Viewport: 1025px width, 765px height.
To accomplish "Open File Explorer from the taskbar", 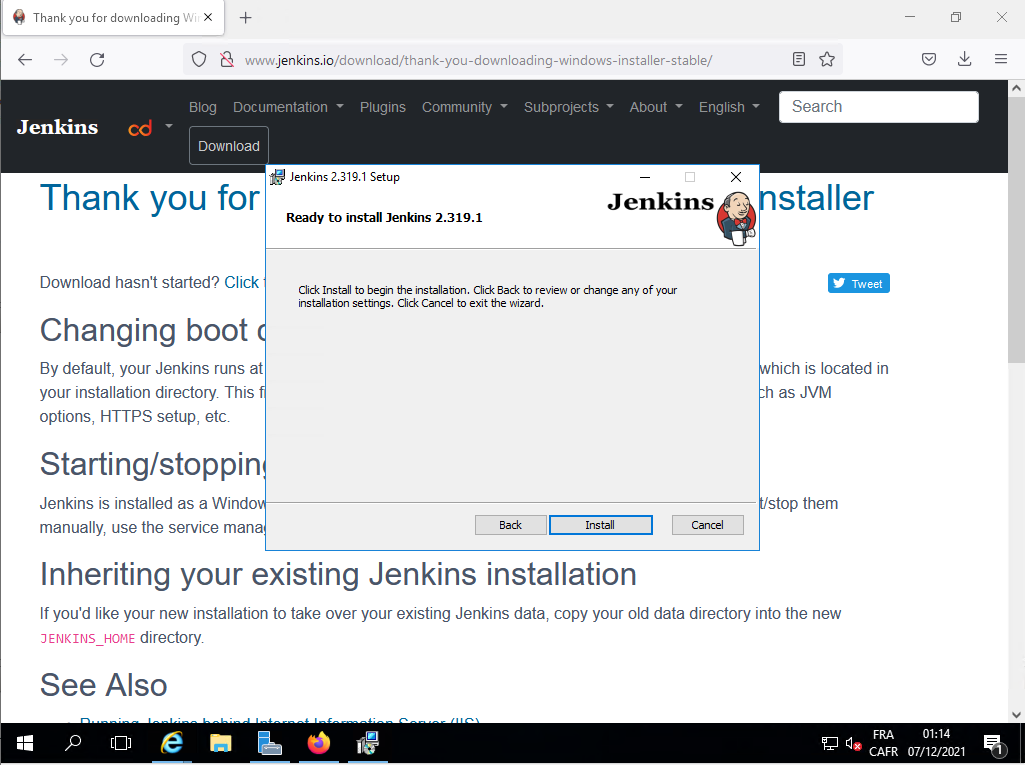I will (221, 743).
